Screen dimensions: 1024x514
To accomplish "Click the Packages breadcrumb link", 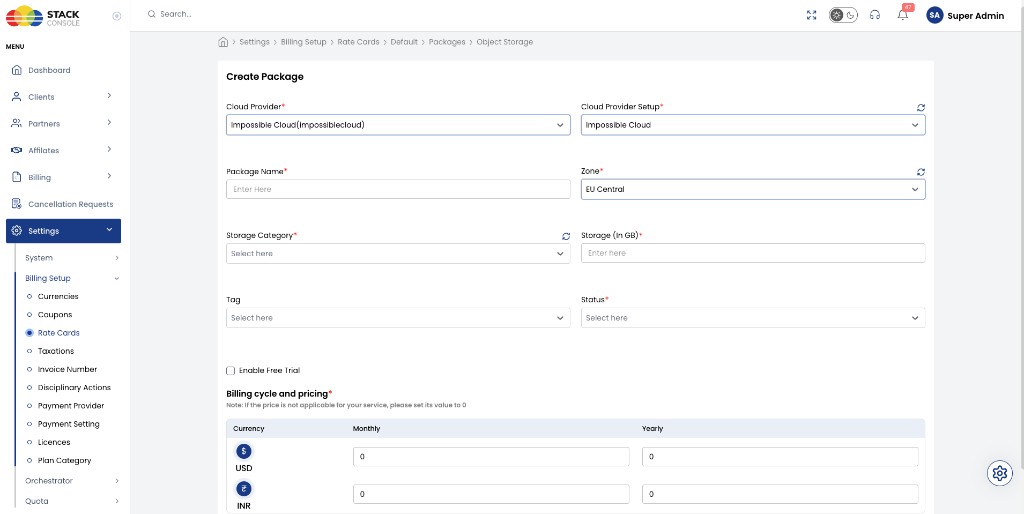I will coord(447,42).
